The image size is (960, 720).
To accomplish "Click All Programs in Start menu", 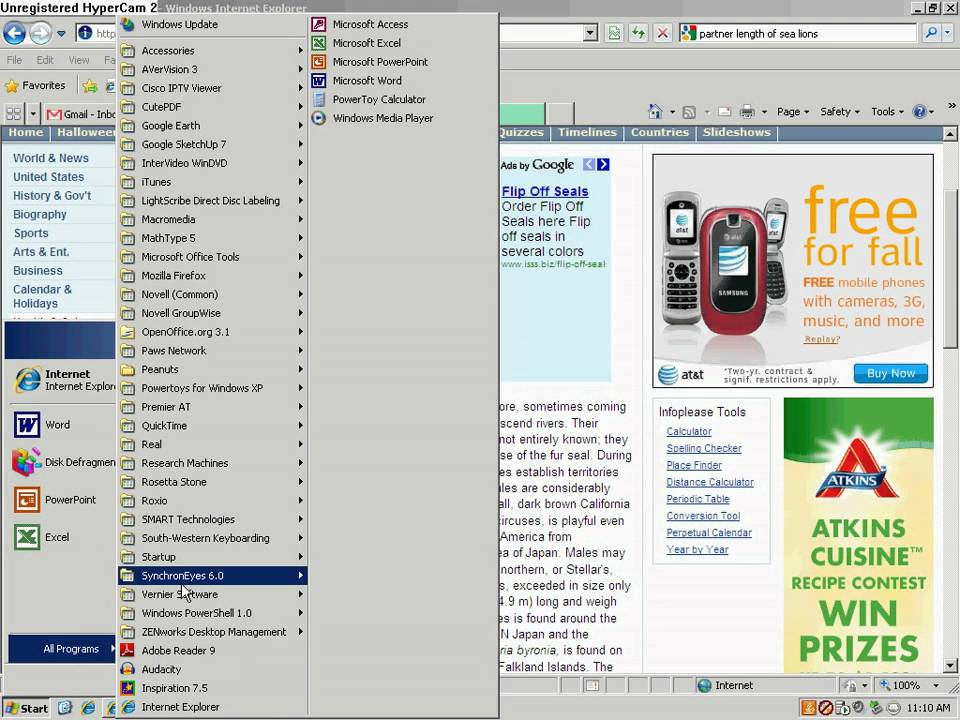I will click(62, 649).
